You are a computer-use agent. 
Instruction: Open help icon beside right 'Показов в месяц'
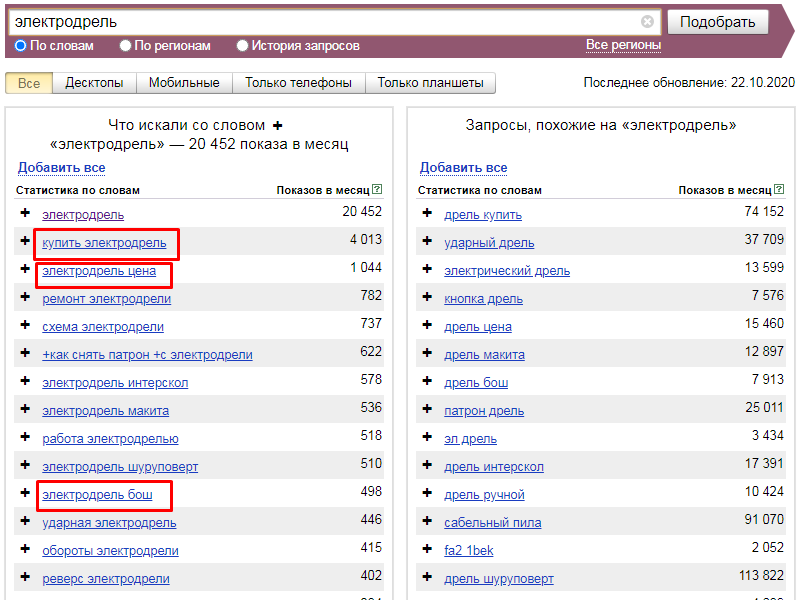pyautogui.click(x=778, y=189)
